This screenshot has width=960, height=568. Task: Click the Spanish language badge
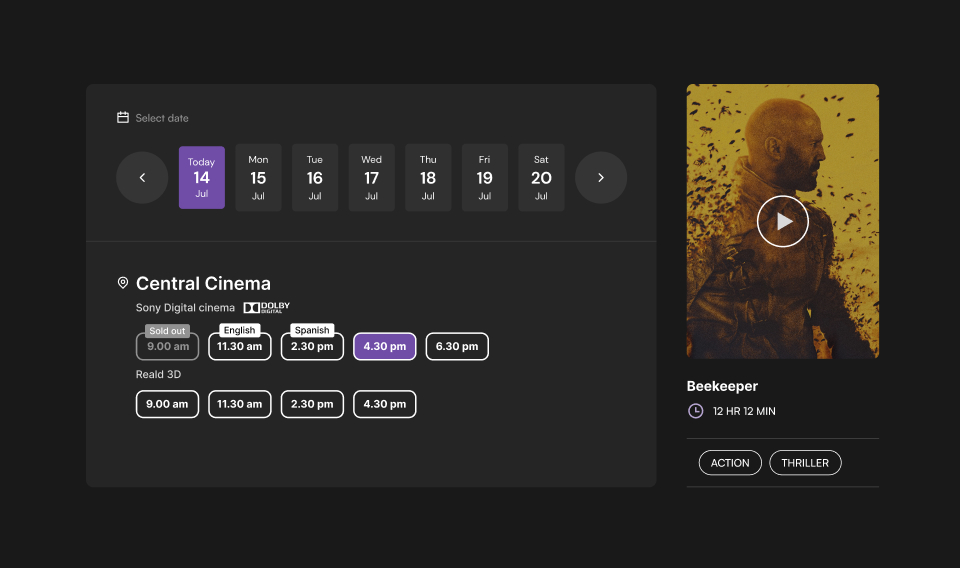pyautogui.click(x=312, y=330)
